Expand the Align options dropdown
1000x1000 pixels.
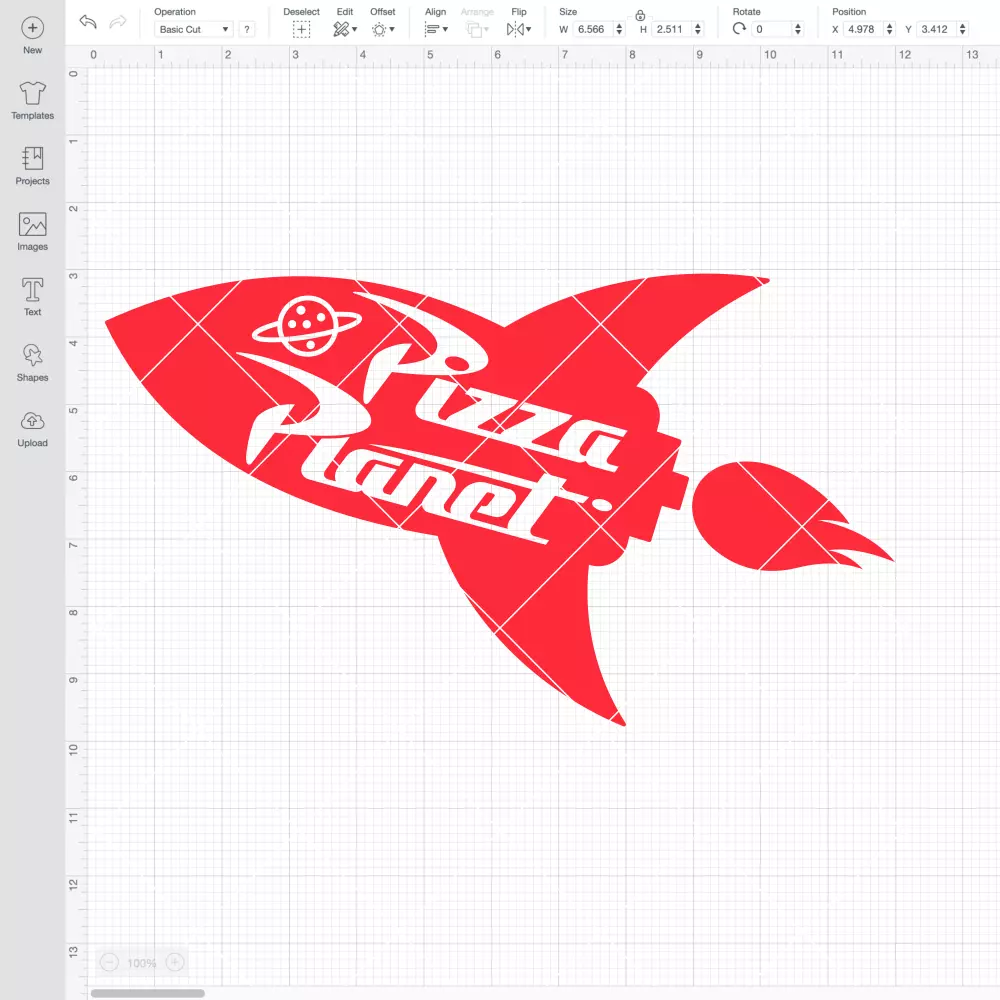click(x=436, y=29)
